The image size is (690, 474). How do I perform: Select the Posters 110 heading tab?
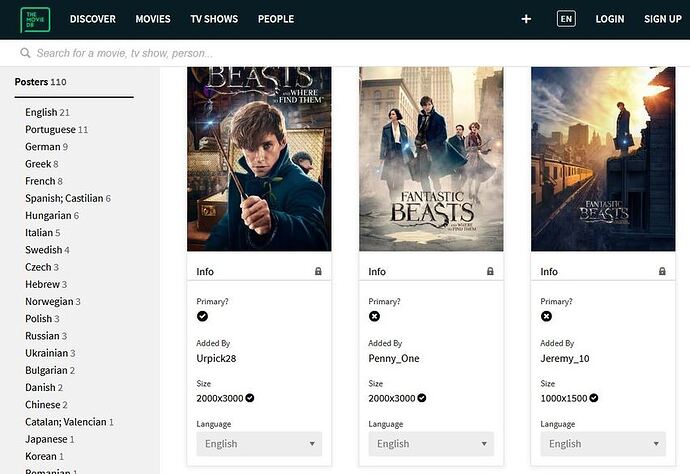tap(40, 82)
